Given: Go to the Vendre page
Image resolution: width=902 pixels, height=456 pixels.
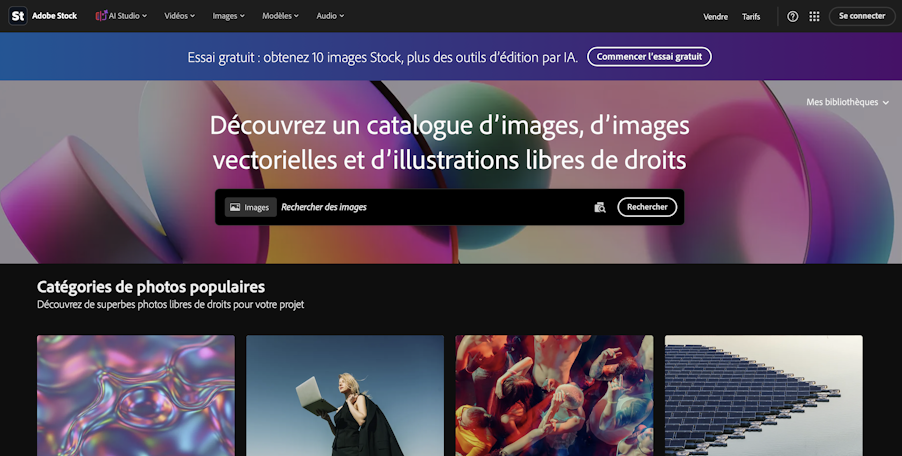Looking at the screenshot, I should click(x=716, y=17).
